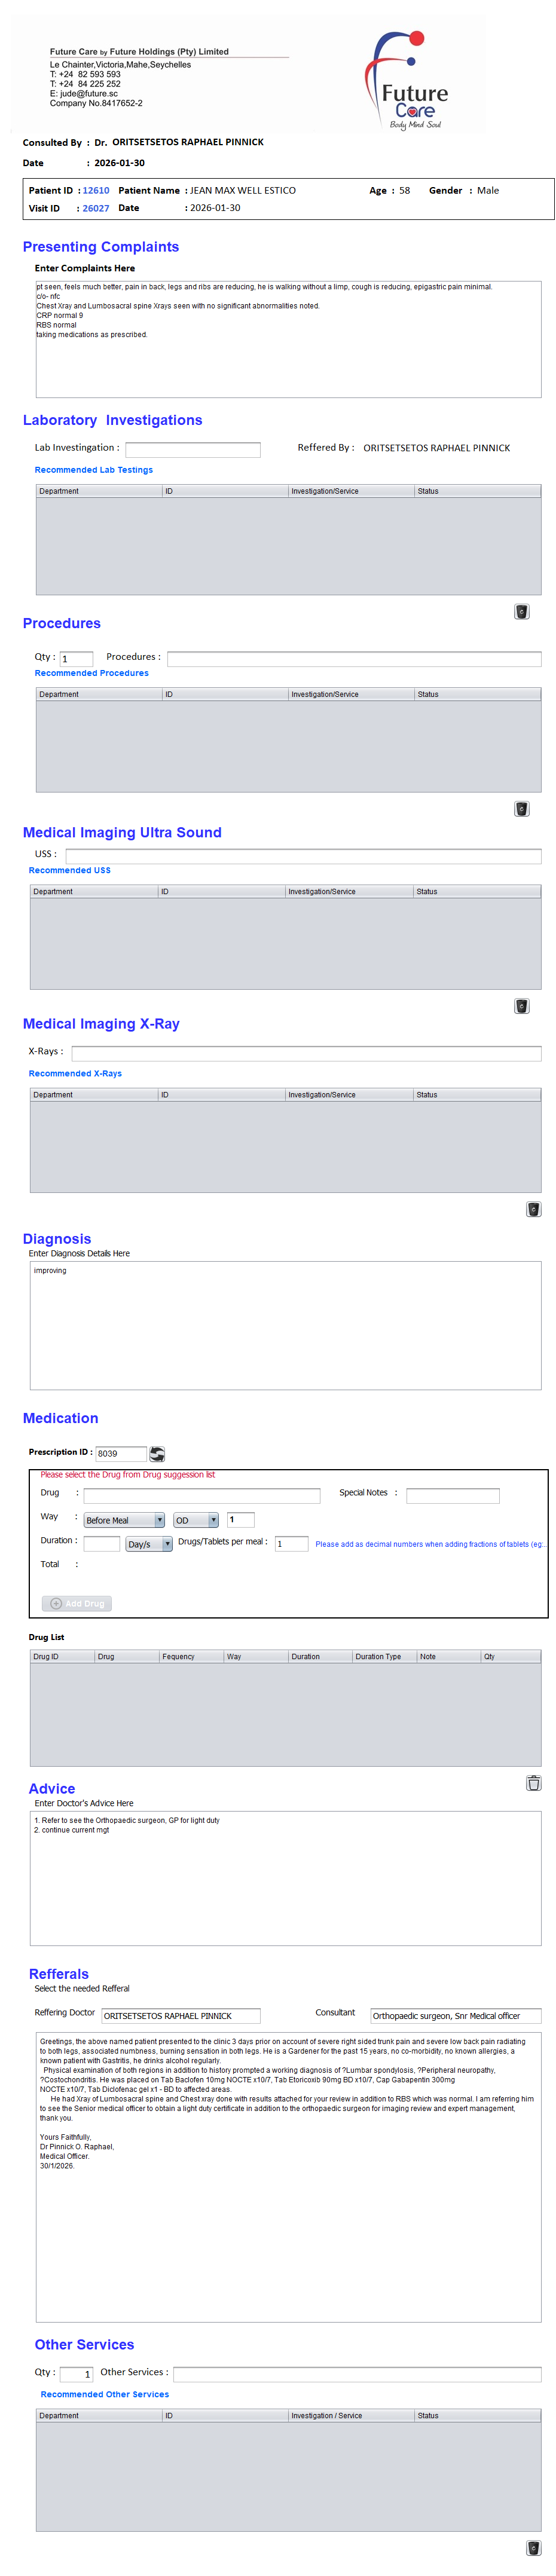
Task: Click trash icon below Ultra Sound table
Action: tap(521, 1006)
